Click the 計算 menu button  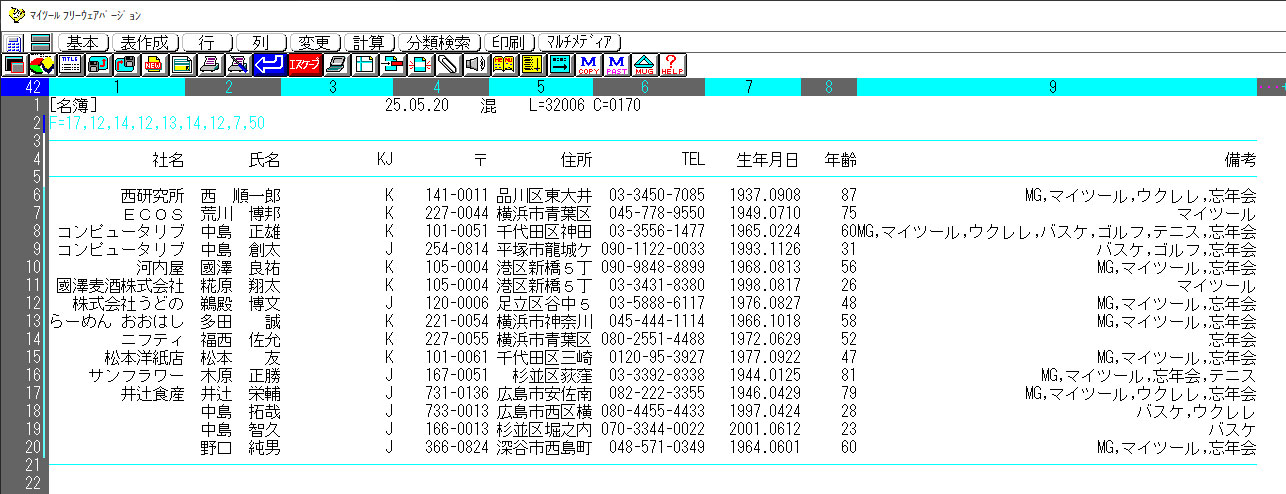[x=369, y=43]
